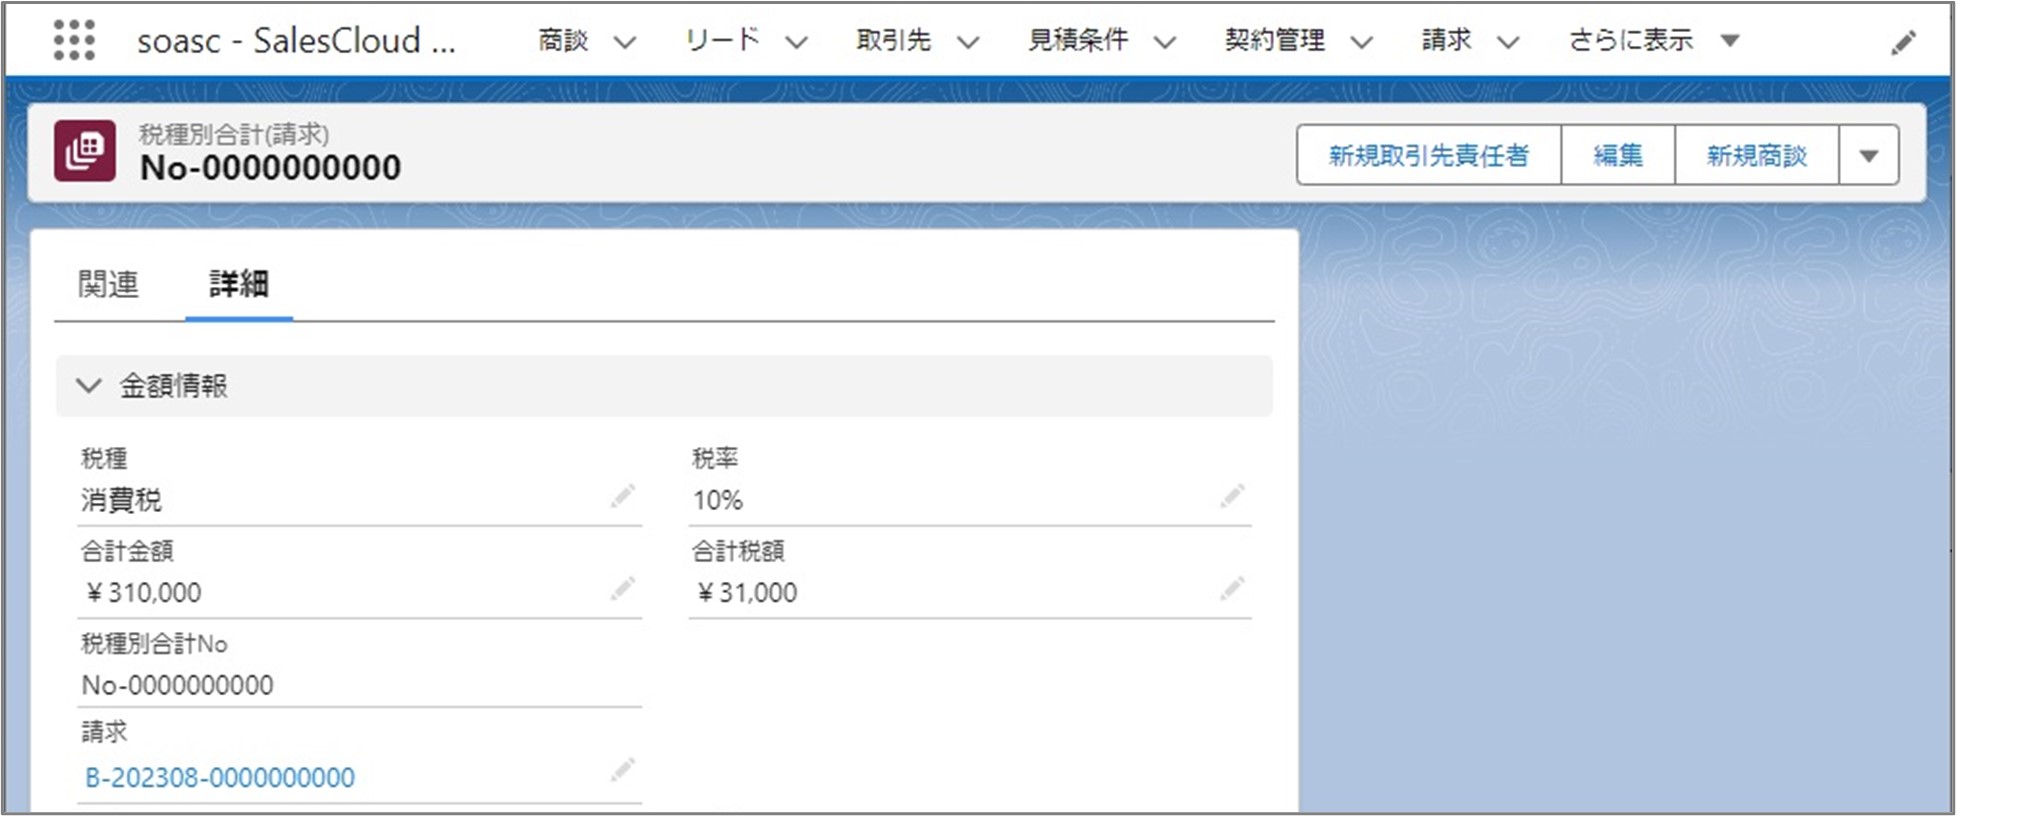Collapse the 金額情報 section
Viewport: 2027px width, 821px height.
[x=89, y=386]
